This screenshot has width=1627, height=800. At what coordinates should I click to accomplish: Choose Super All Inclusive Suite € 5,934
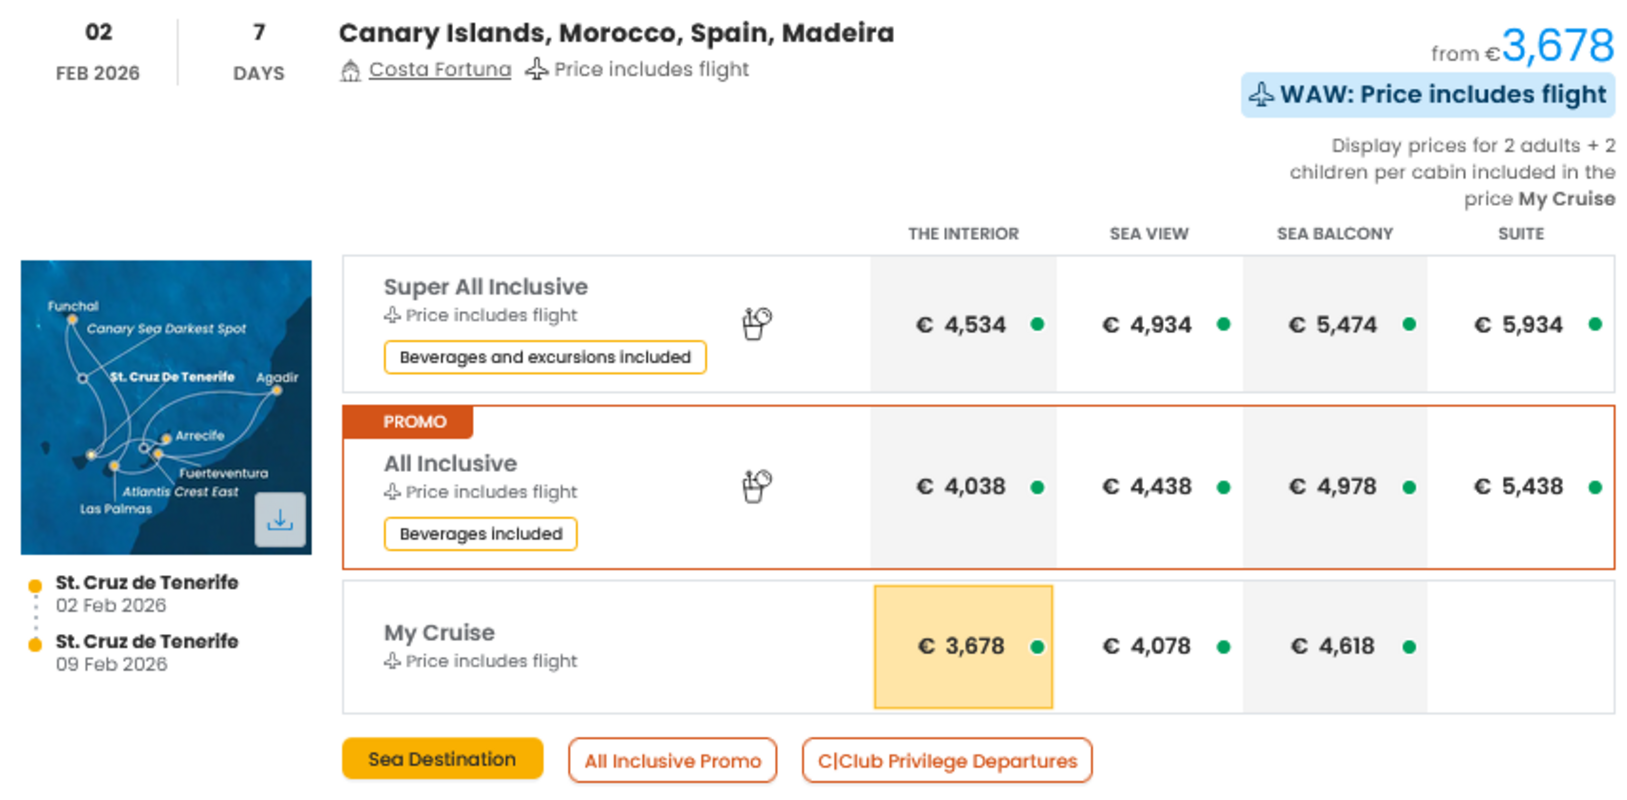click(x=1520, y=324)
